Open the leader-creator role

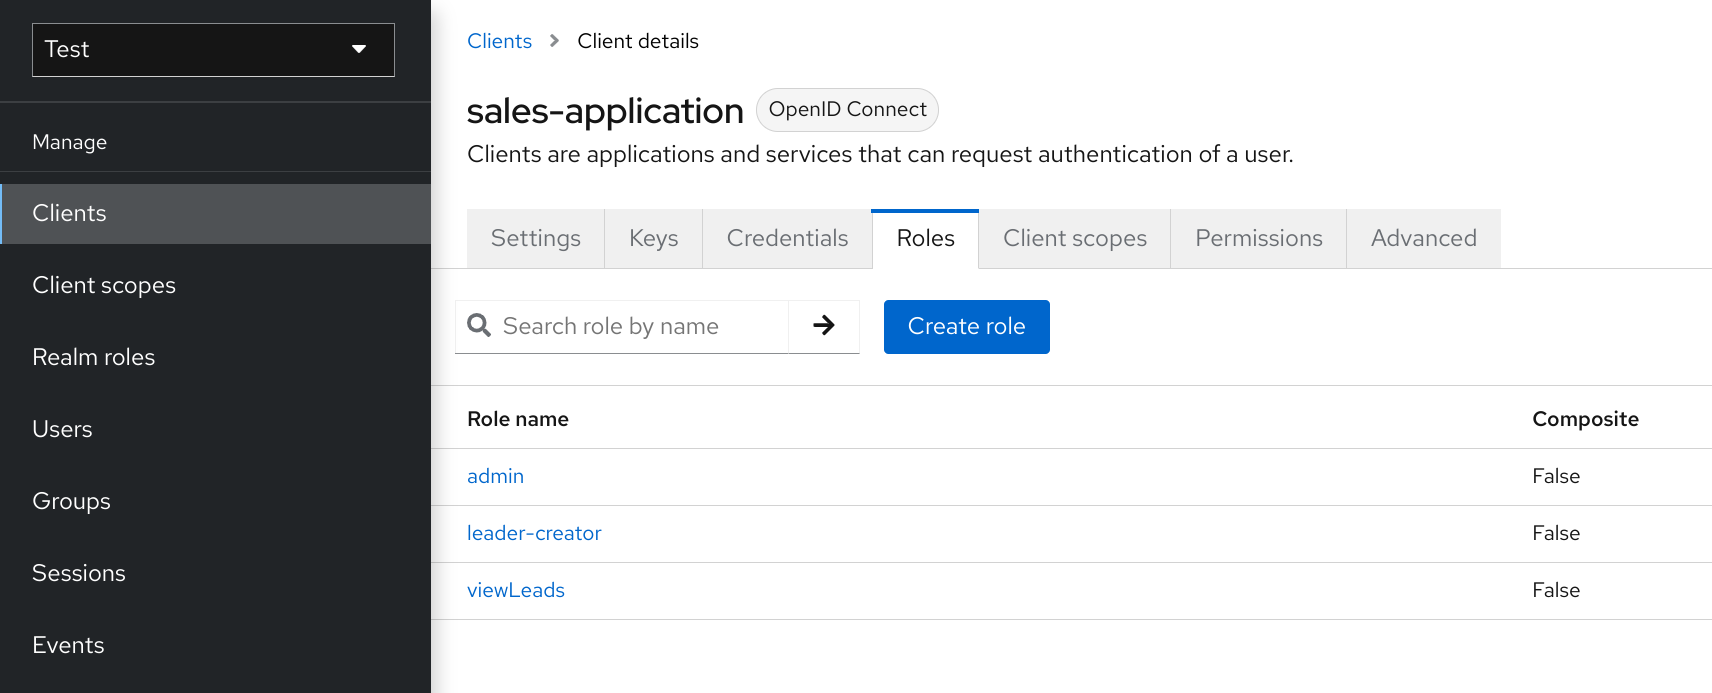(534, 534)
